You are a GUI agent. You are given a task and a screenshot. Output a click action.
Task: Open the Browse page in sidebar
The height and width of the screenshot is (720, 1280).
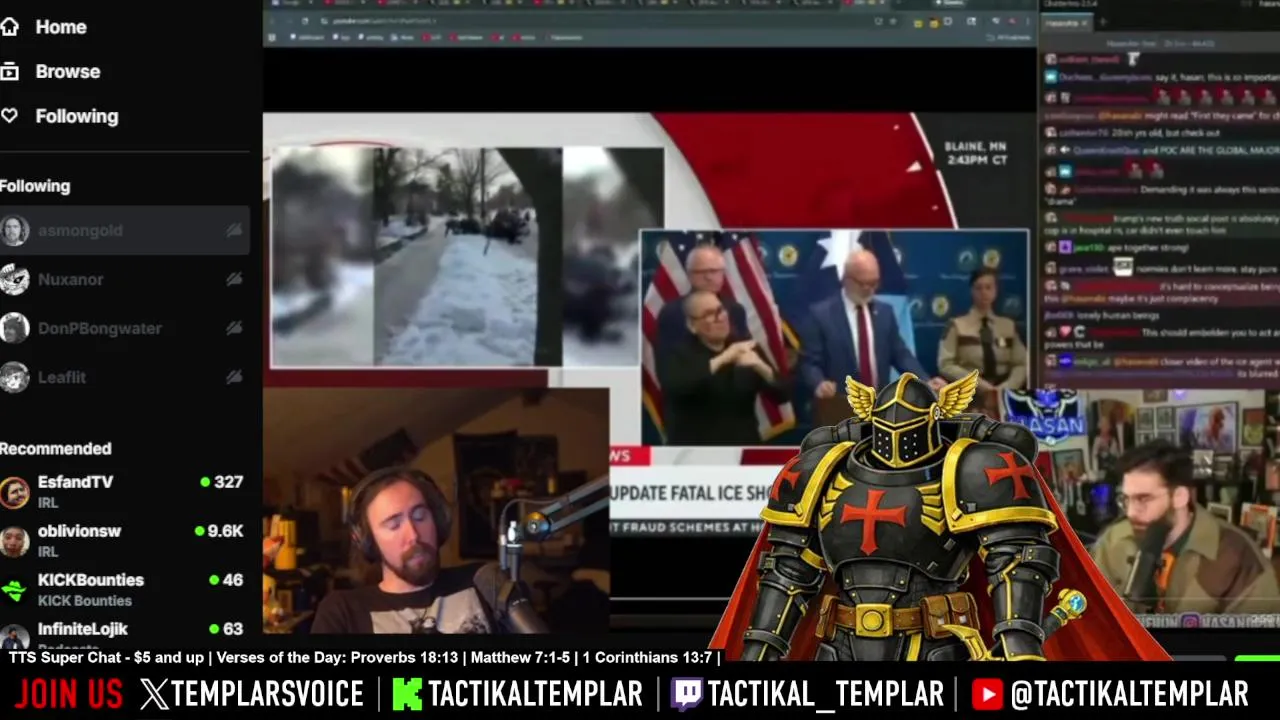point(50,72)
